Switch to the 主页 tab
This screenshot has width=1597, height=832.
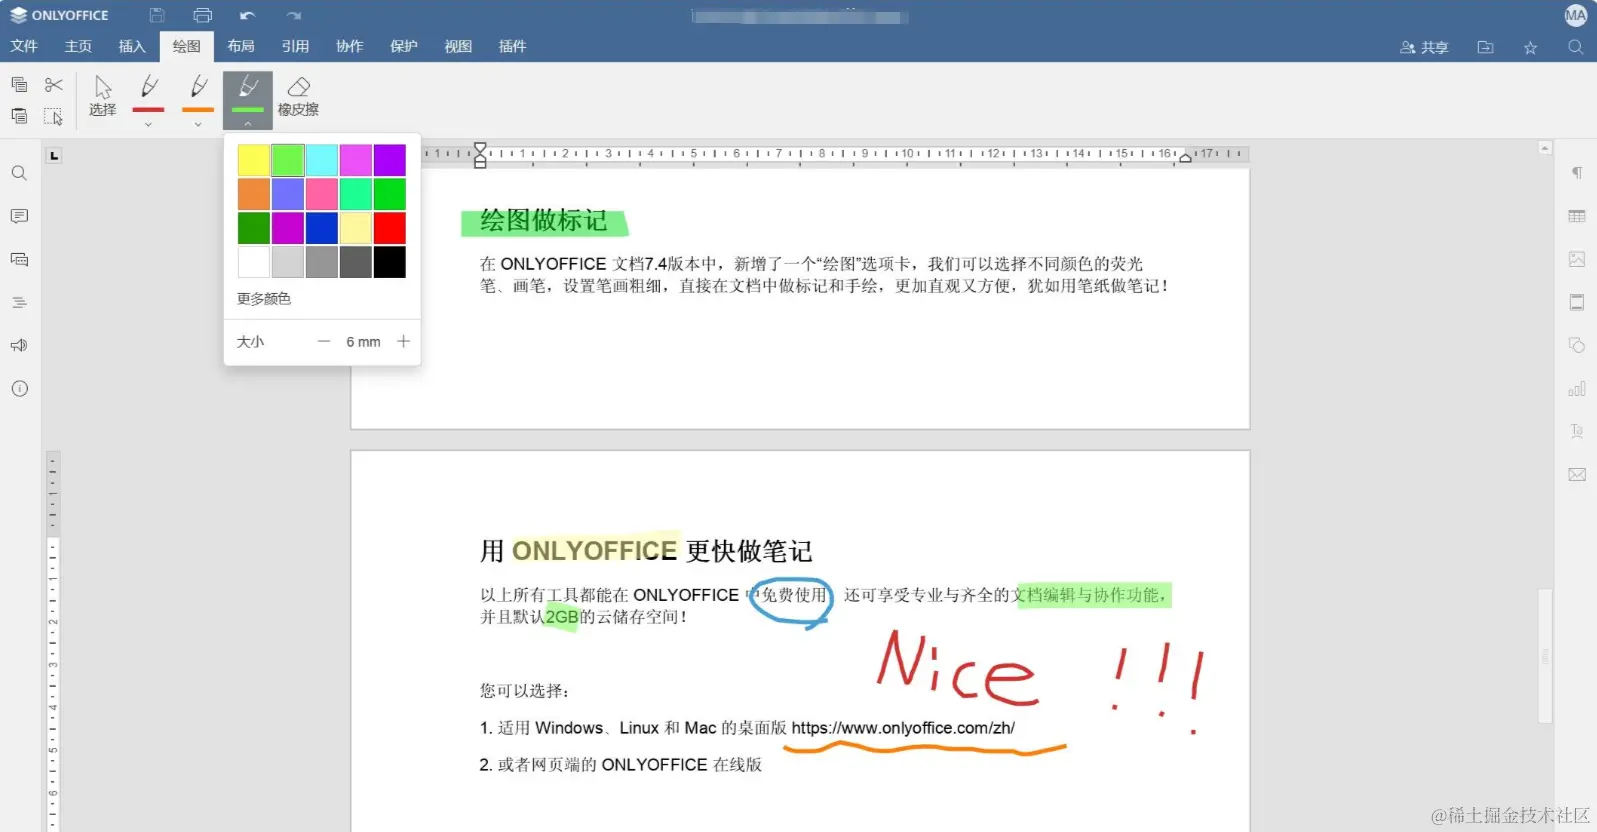click(x=78, y=46)
